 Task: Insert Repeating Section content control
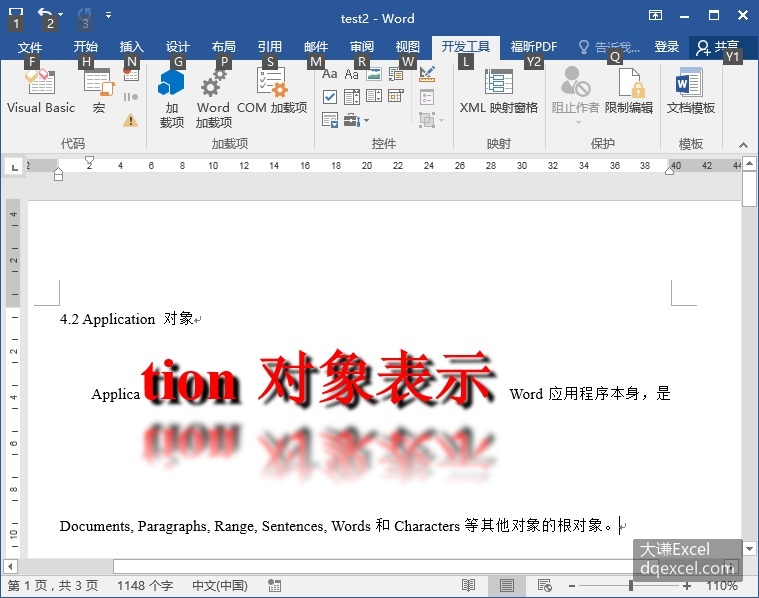tap(330, 120)
